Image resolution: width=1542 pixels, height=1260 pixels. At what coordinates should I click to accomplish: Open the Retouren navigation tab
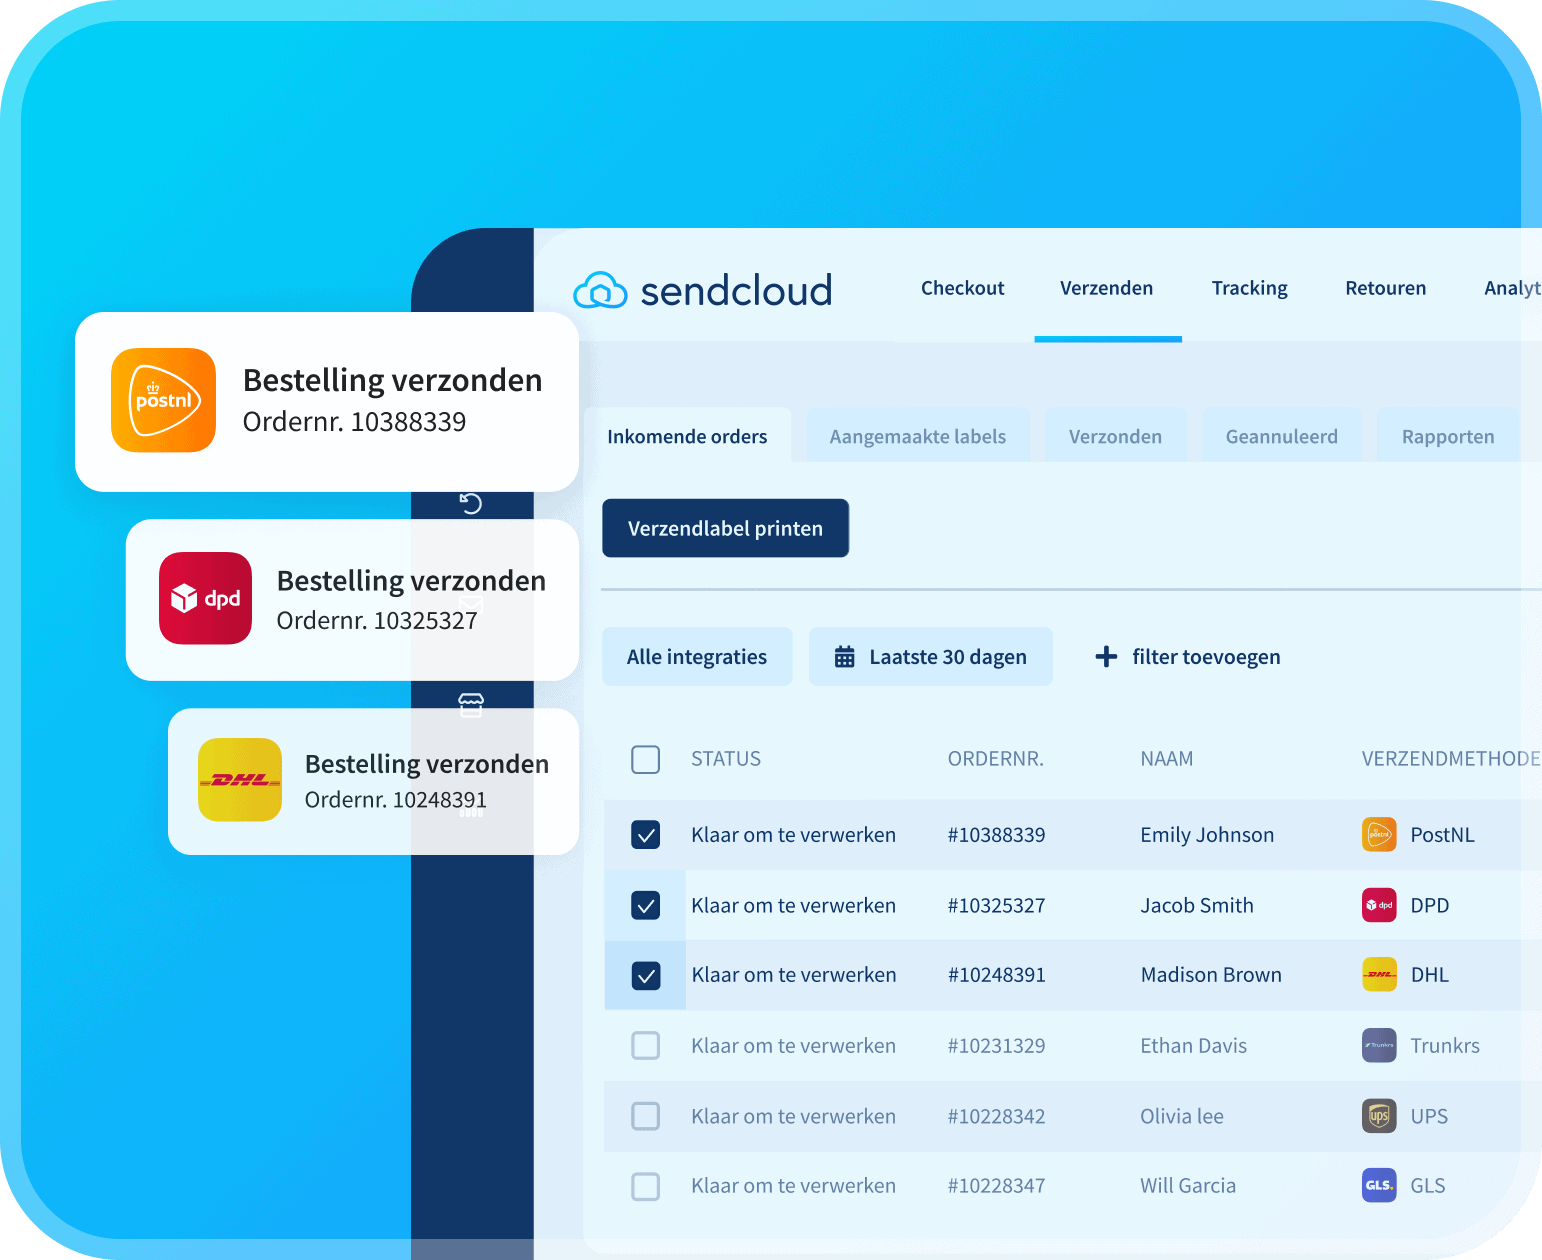tap(1386, 288)
